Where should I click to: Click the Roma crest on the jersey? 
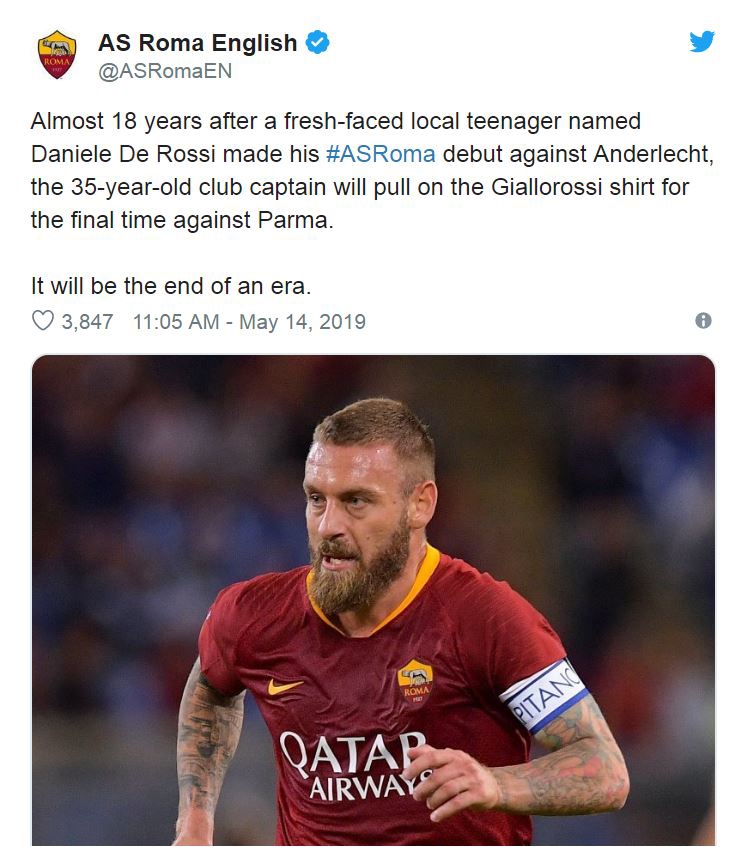414,679
